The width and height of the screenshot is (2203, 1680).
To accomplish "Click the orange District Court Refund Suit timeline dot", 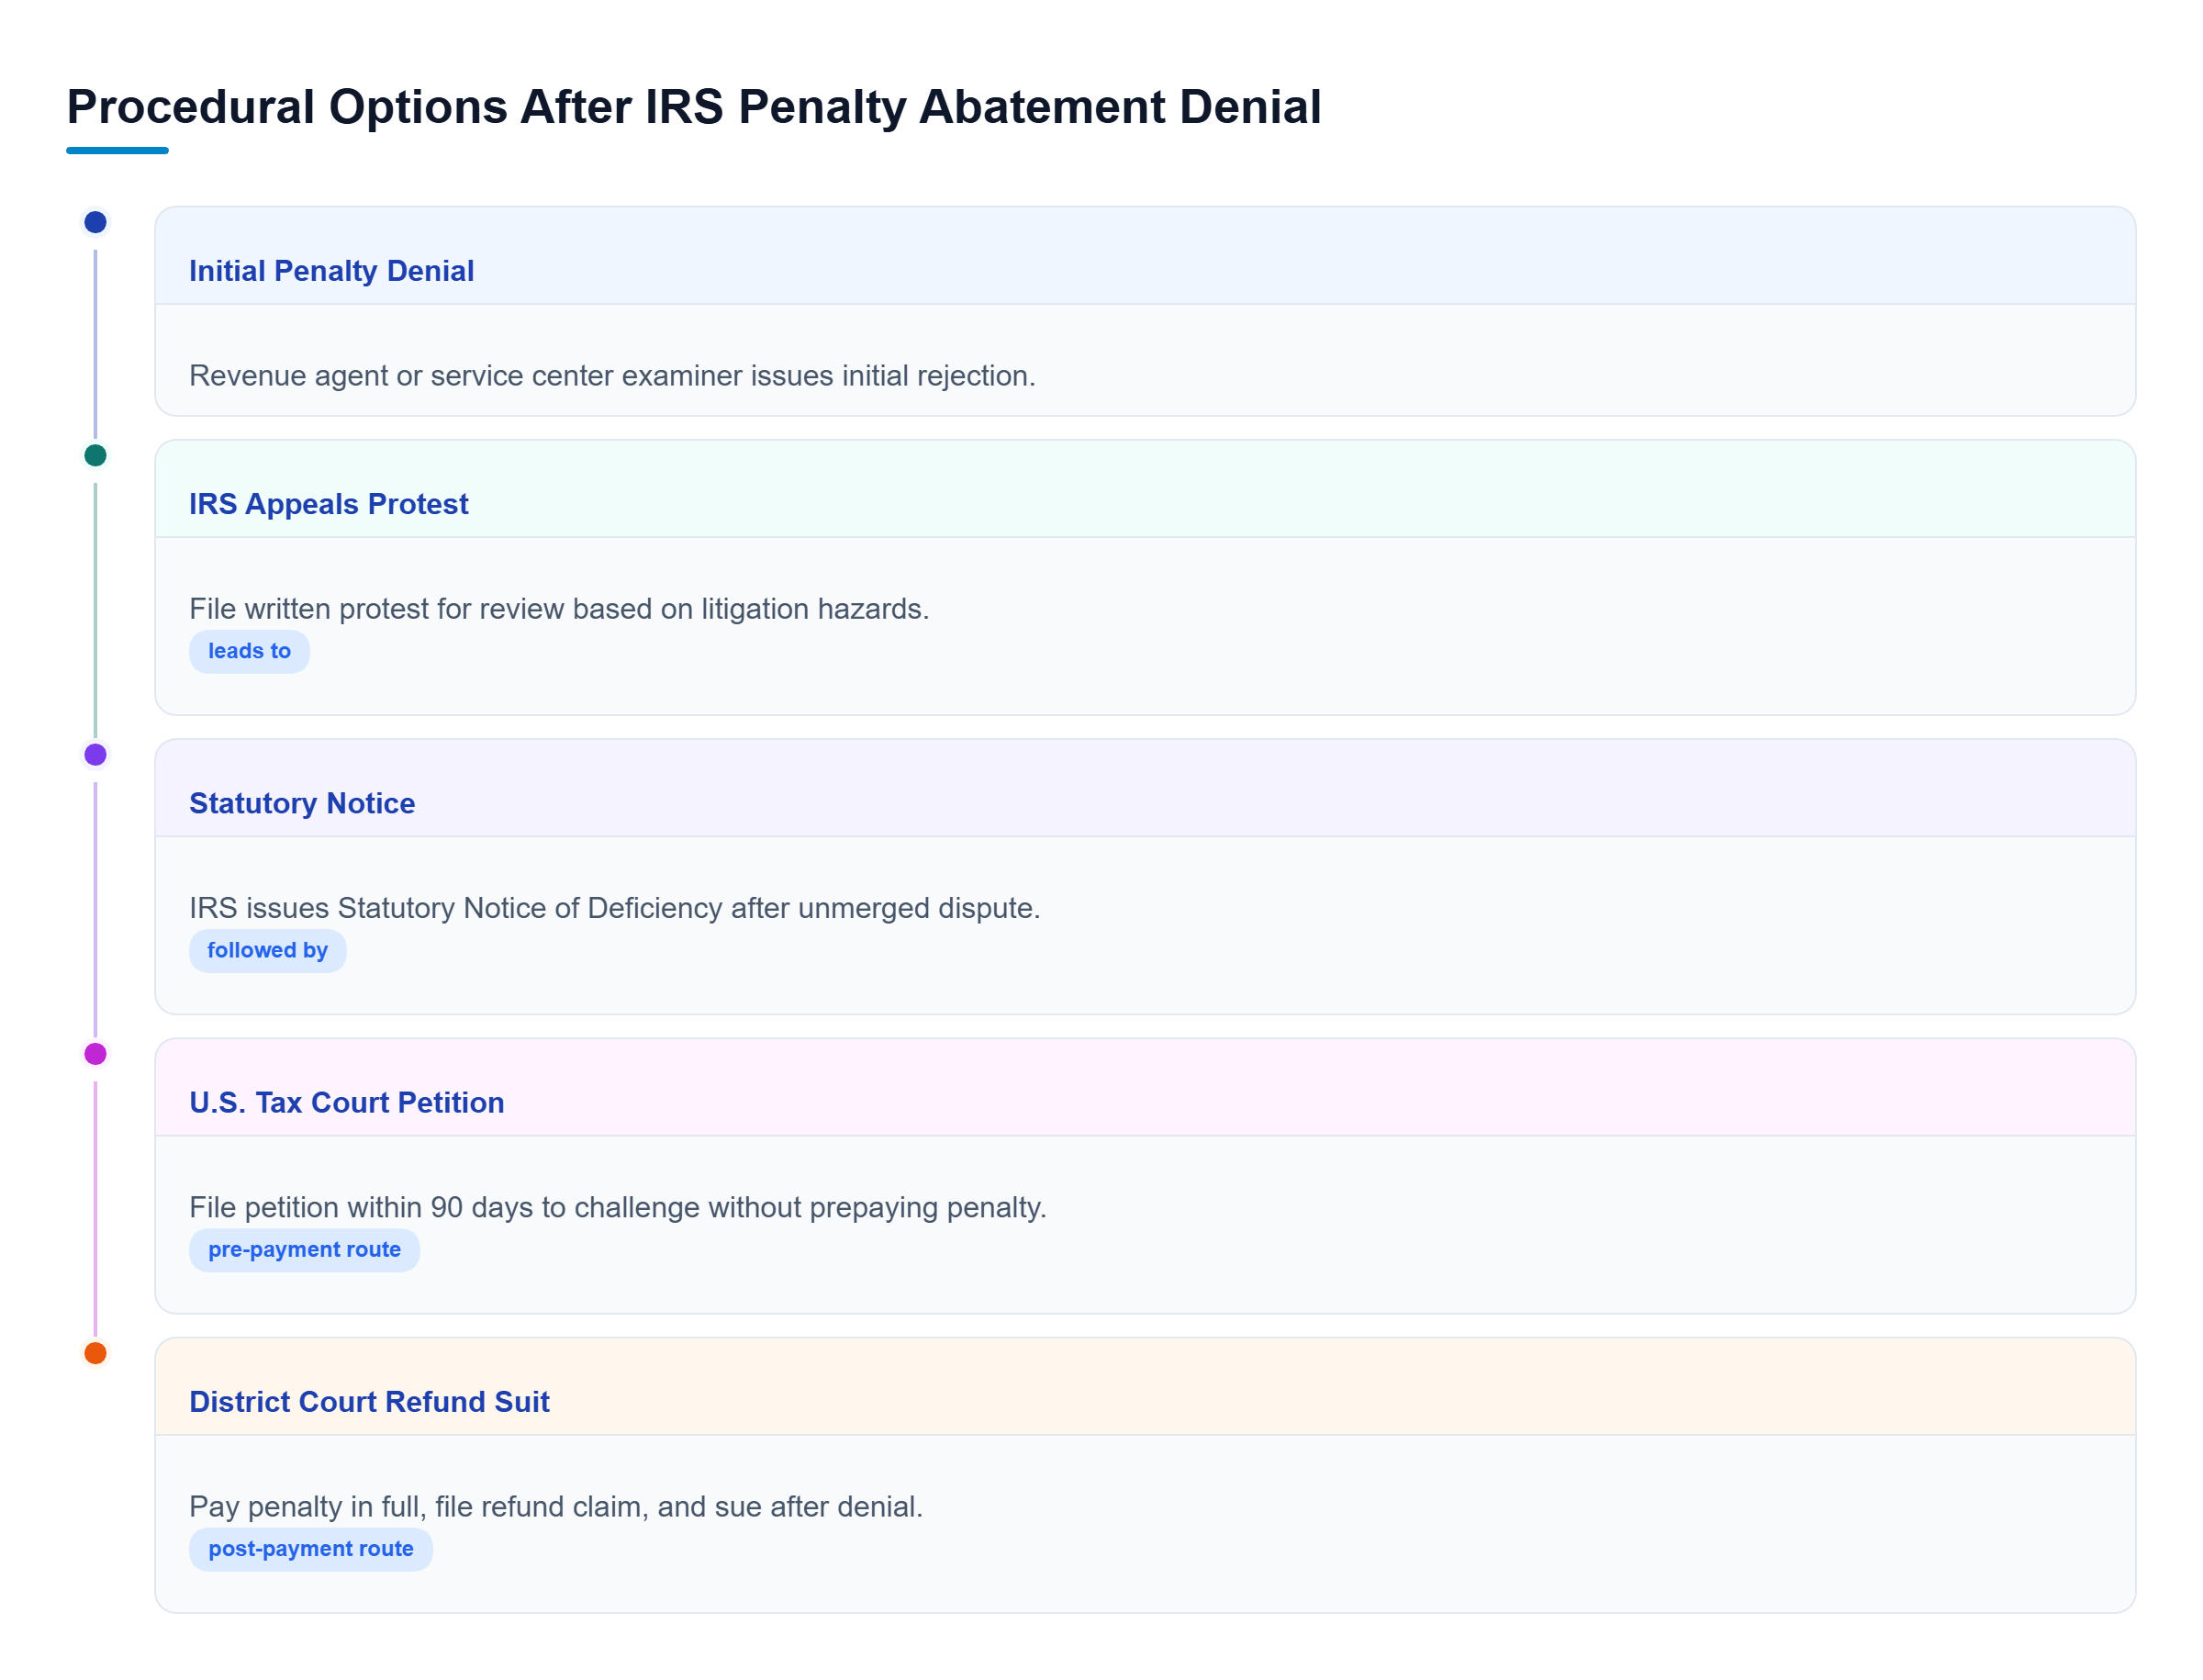I will [x=95, y=1354].
